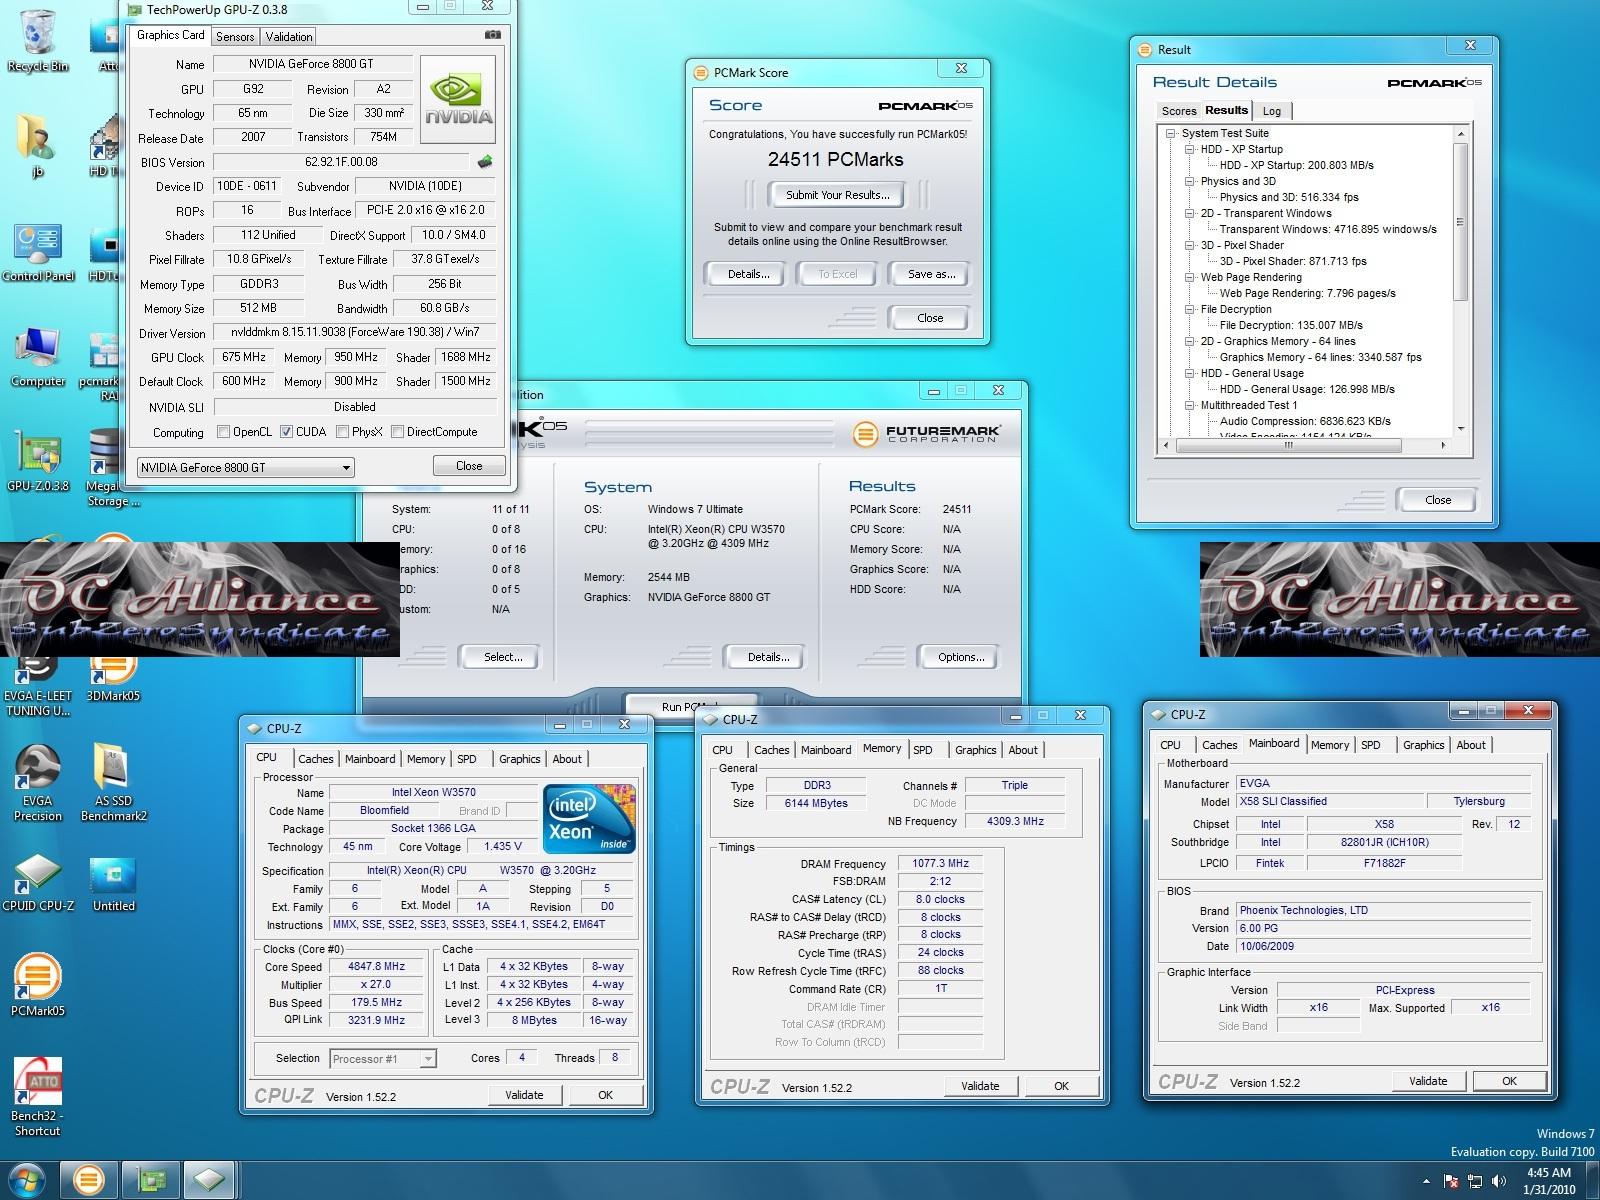Click vertical scrollbar in Result Details tree
This screenshot has height=1200, width=1600.
pyautogui.click(x=1461, y=221)
